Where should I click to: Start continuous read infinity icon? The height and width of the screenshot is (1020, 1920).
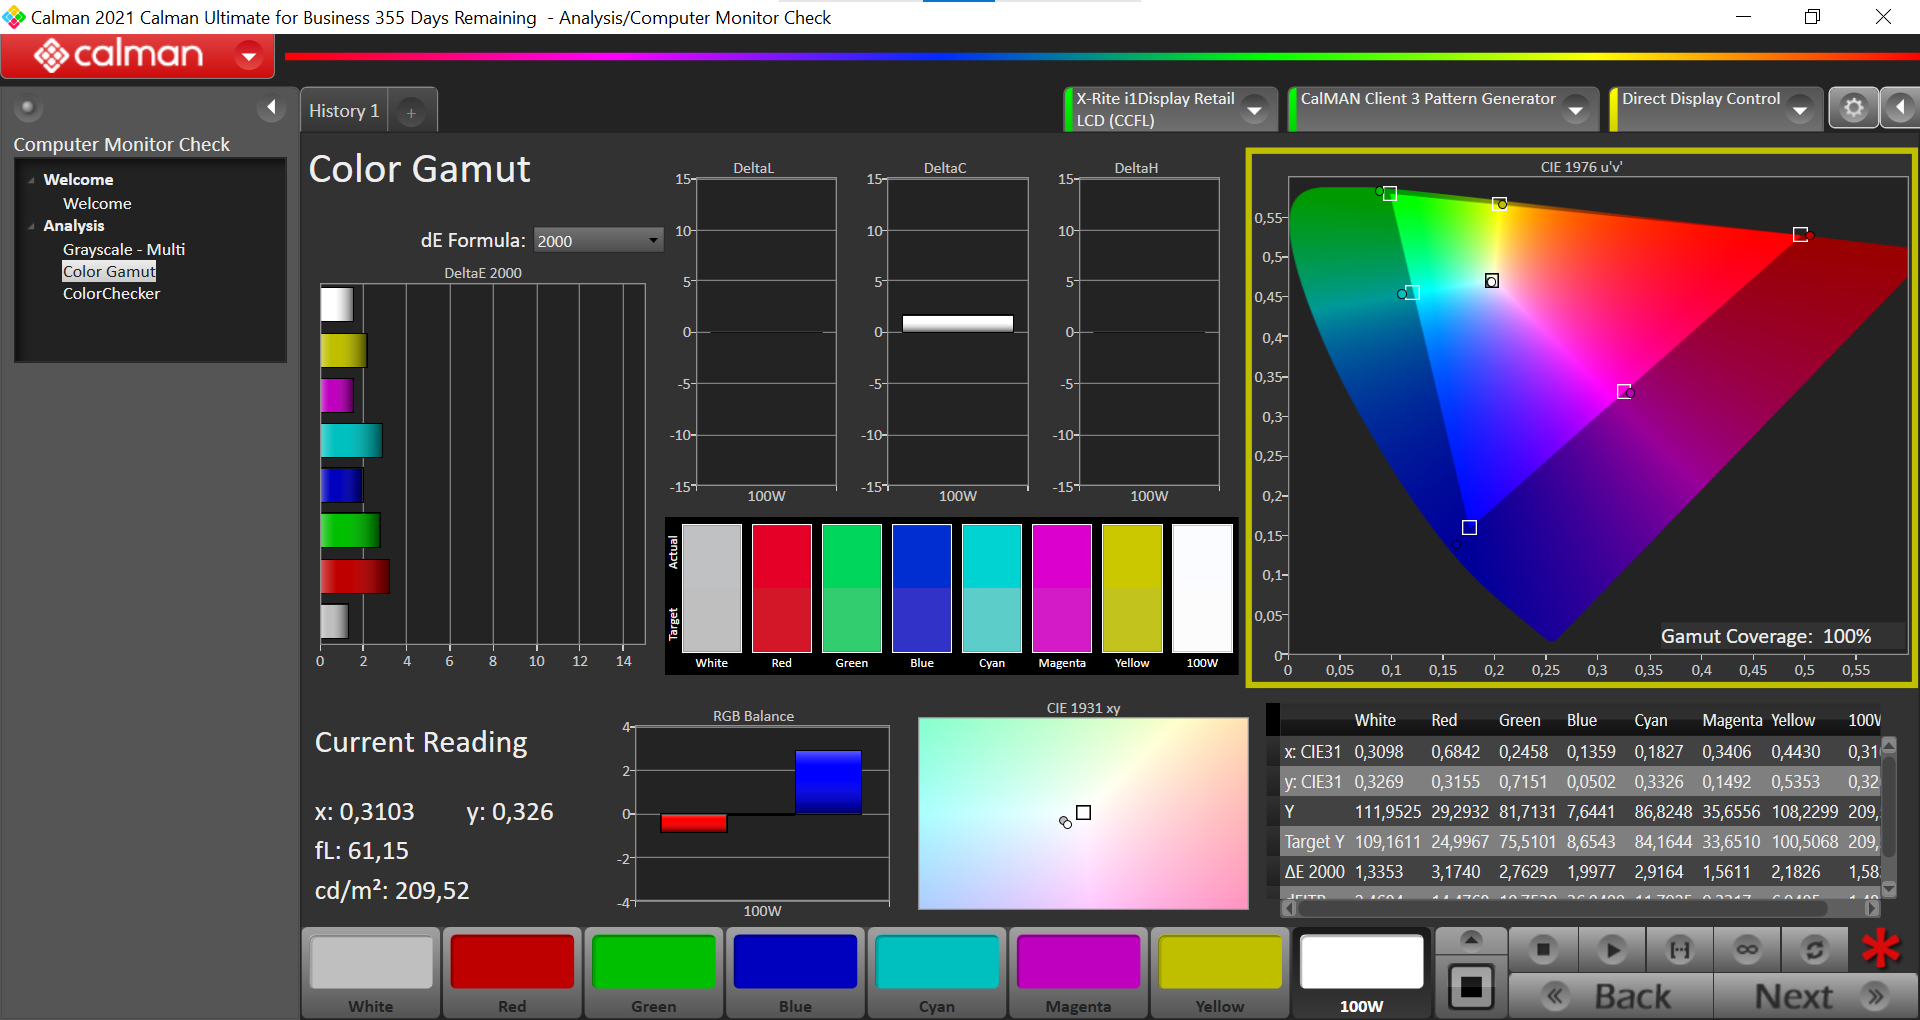[1747, 949]
